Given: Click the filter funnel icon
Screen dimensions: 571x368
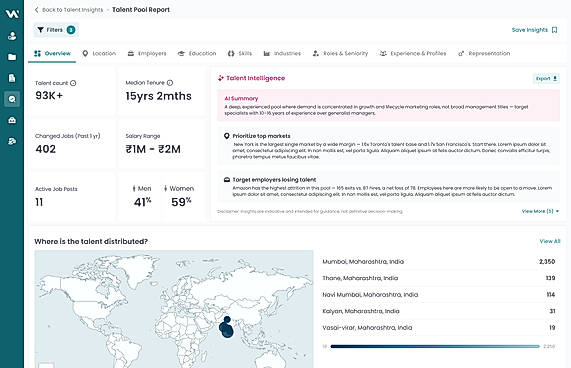Looking at the screenshot, I should [40, 30].
